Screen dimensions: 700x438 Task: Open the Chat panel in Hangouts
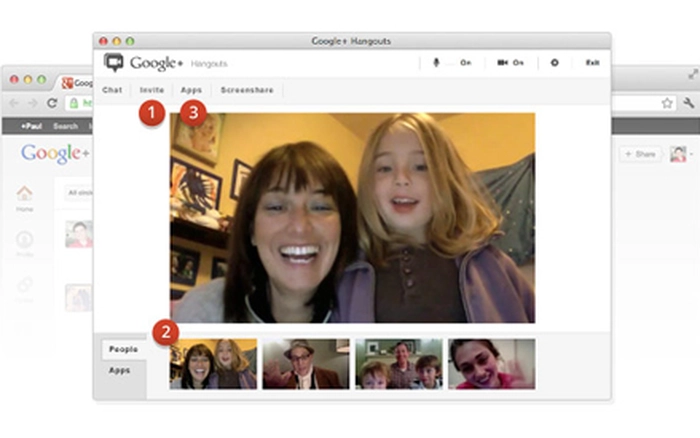tap(112, 90)
